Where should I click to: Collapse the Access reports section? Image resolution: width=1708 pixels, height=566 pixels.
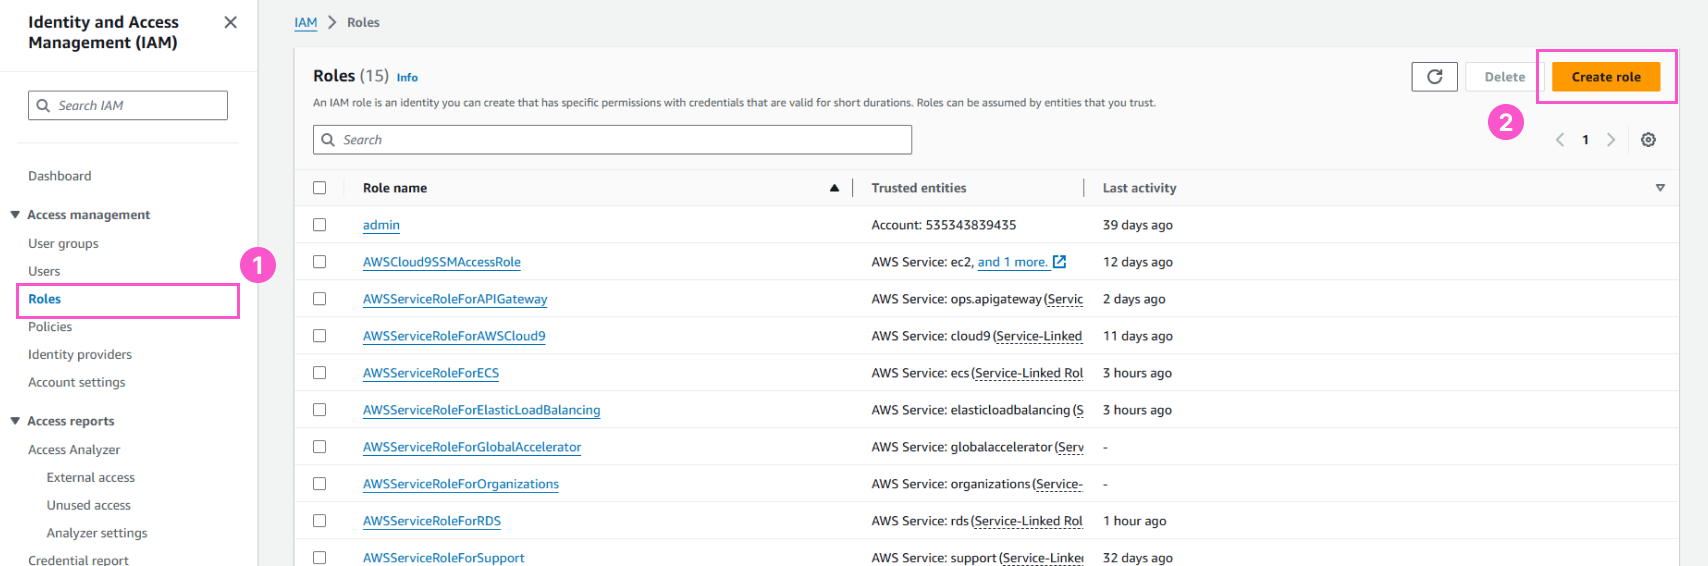(x=15, y=421)
